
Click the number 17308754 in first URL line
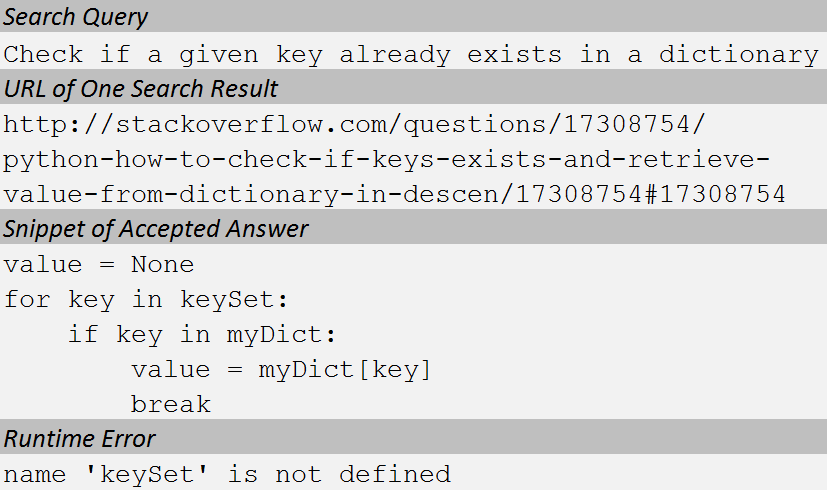[x=627, y=124]
